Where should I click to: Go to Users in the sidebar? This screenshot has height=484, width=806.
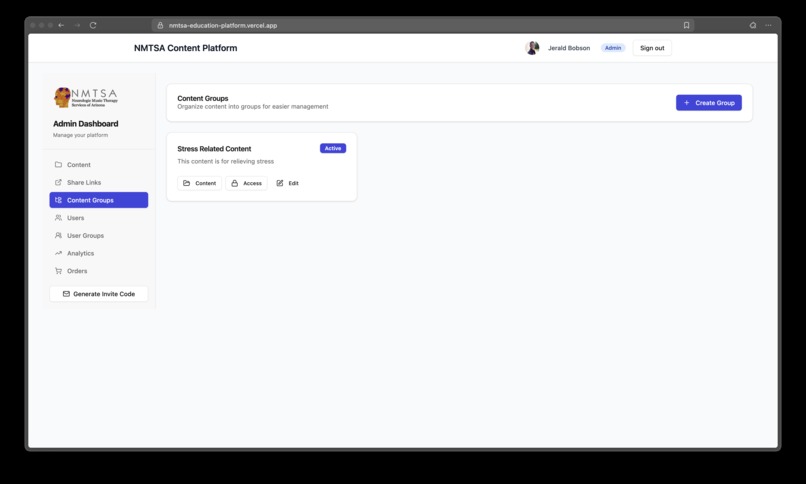pos(99,218)
